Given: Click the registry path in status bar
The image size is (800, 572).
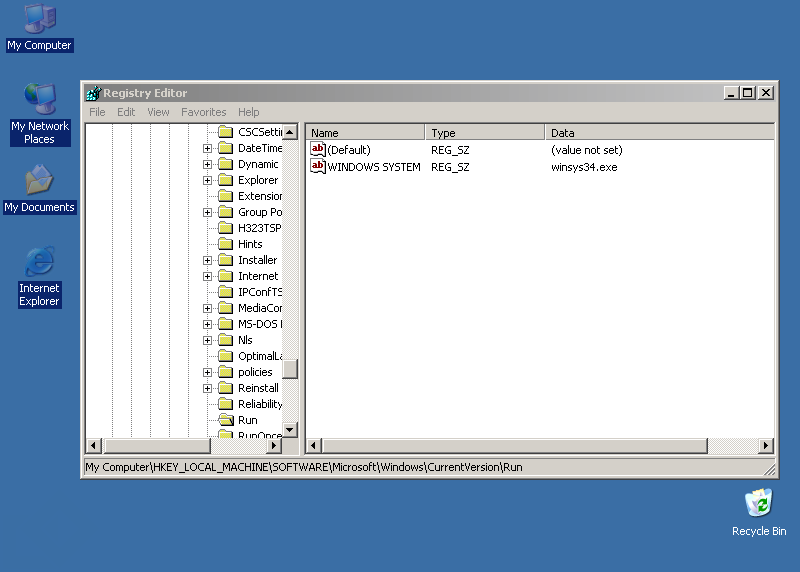Looking at the screenshot, I should point(304,467).
